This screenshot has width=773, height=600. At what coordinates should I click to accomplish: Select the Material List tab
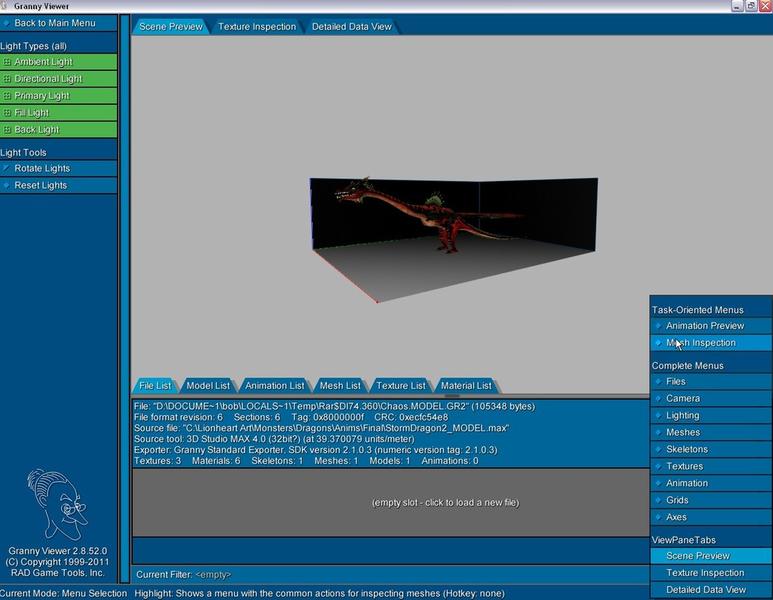click(x=466, y=386)
